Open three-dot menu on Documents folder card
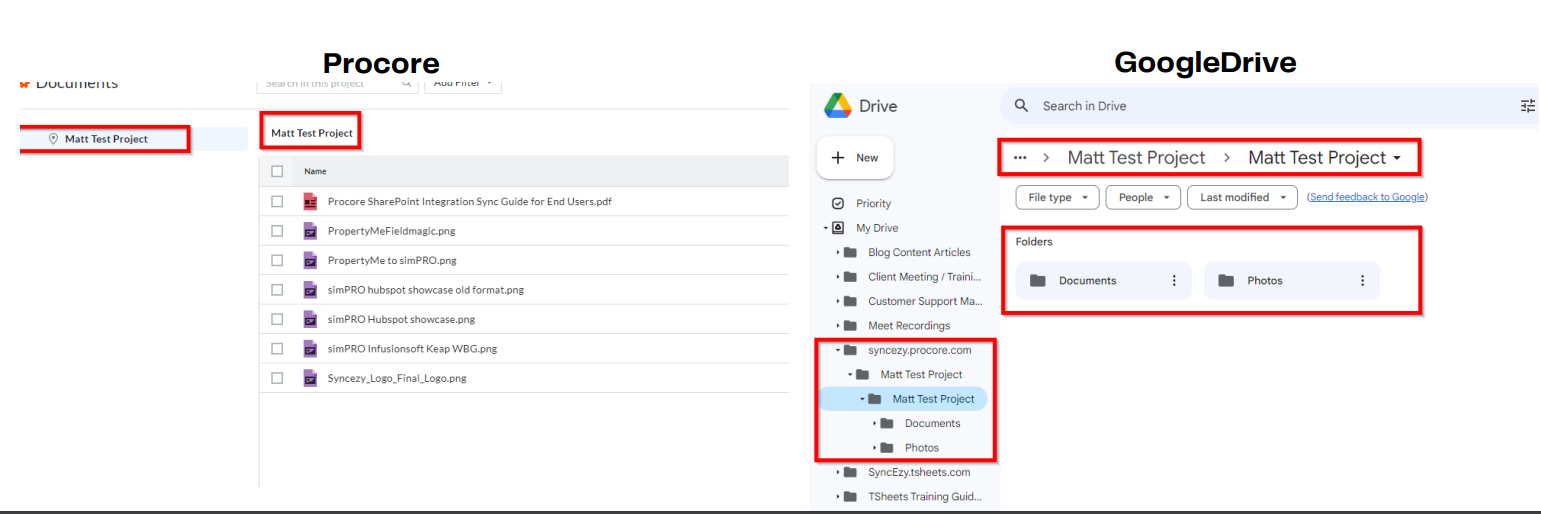Image resolution: width=1541 pixels, height=514 pixels. tap(1174, 281)
